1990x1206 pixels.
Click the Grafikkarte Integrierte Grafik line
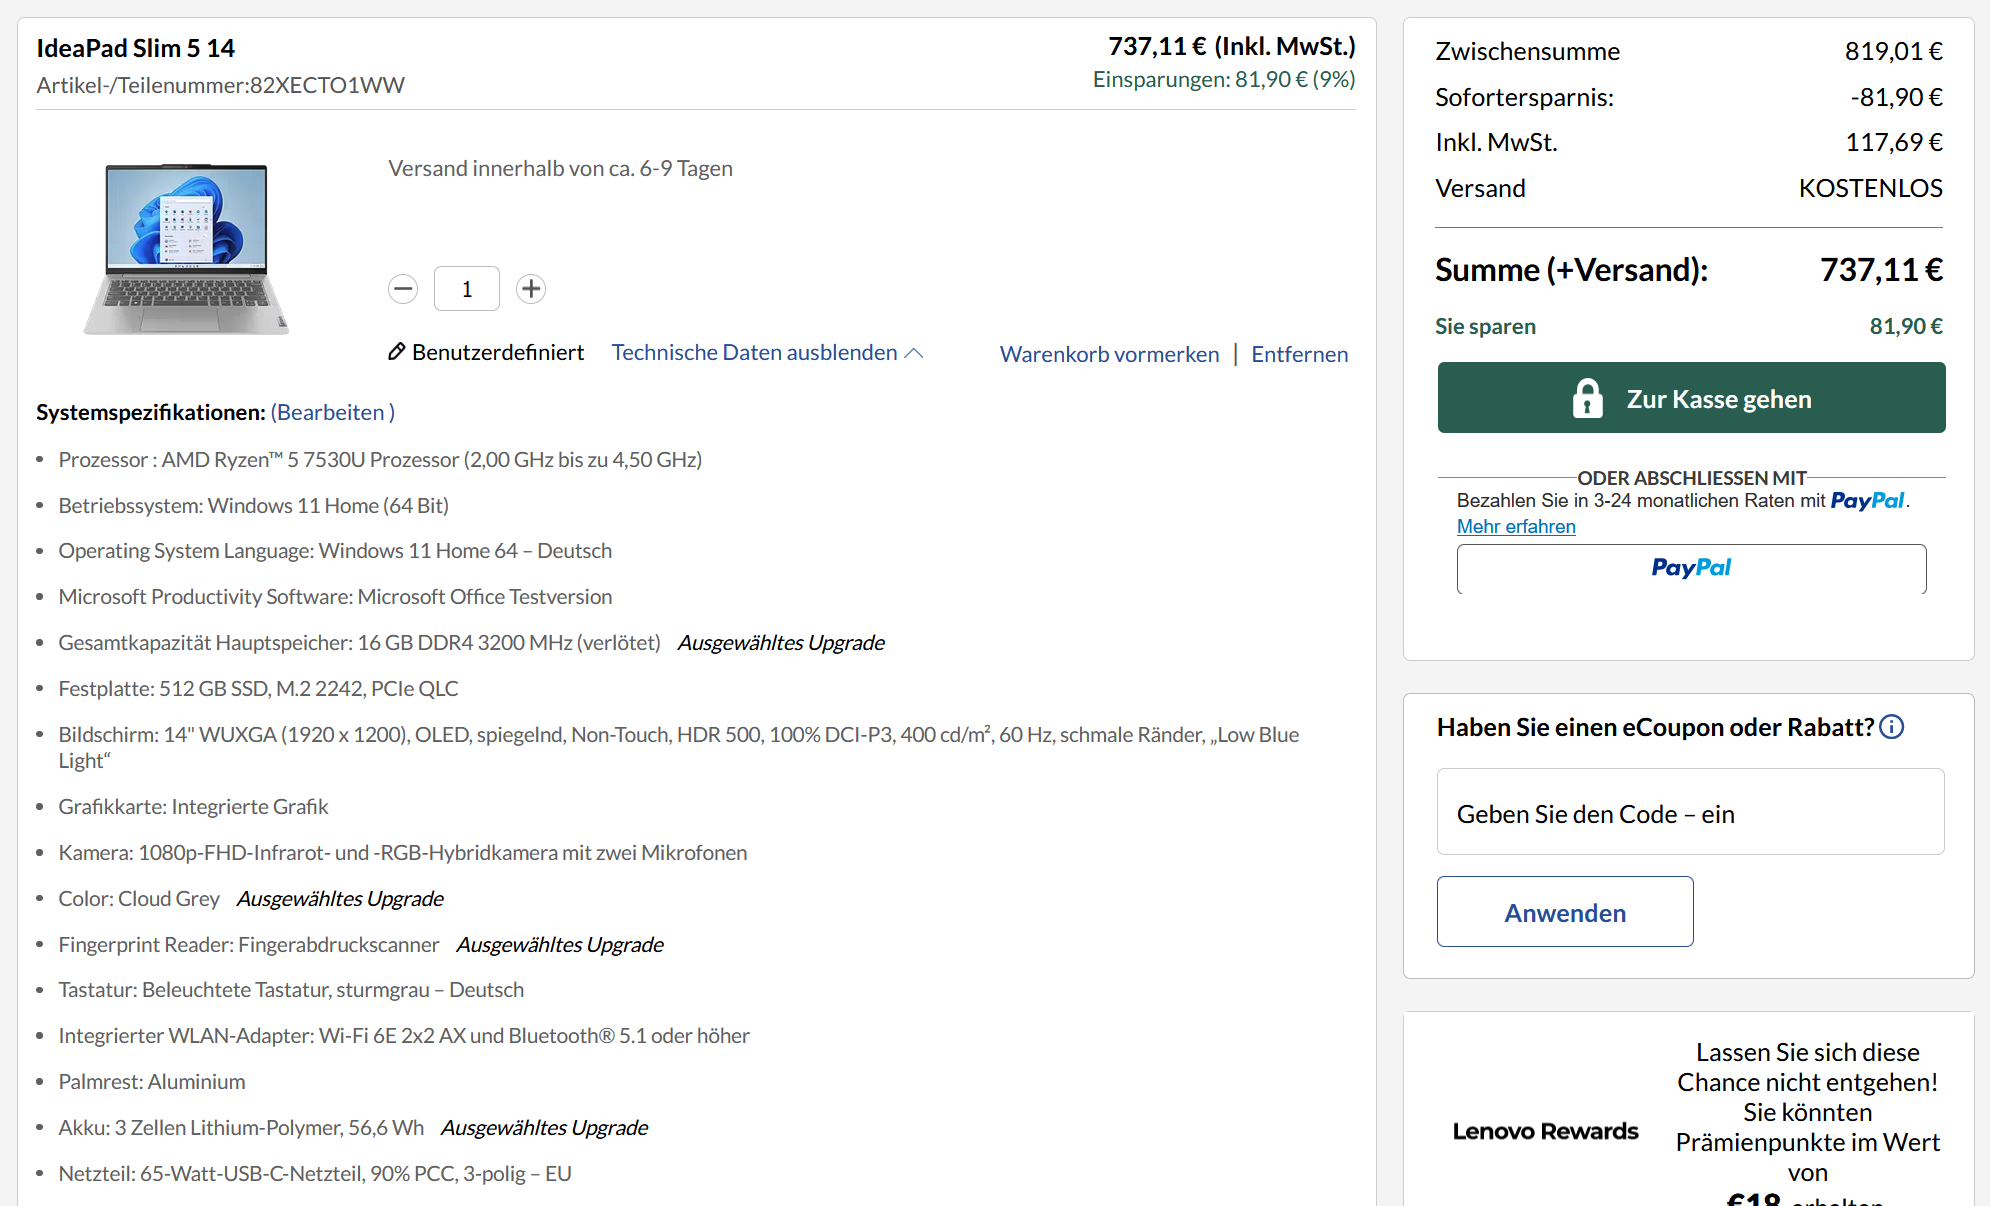193,806
